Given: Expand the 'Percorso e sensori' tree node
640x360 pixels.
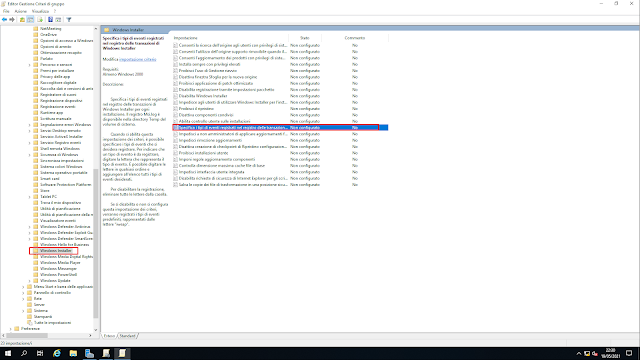Looking at the screenshot, I should pyautogui.click(x=29, y=65).
